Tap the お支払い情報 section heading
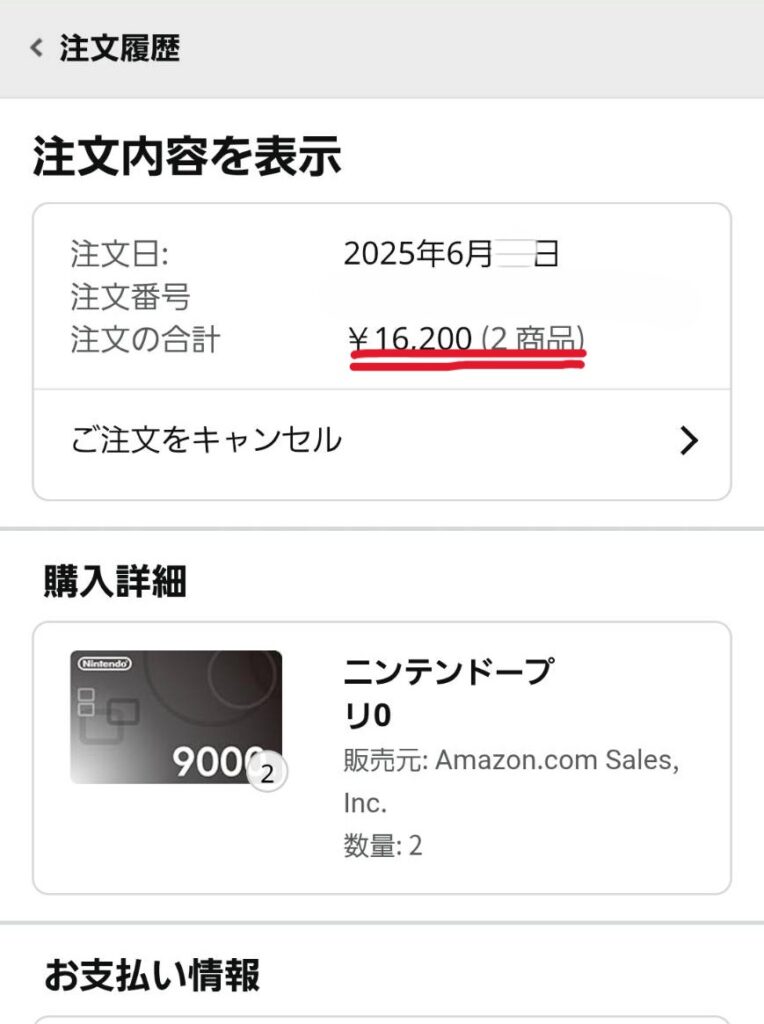The height and width of the screenshot is (1024, 764). point(152,975)
